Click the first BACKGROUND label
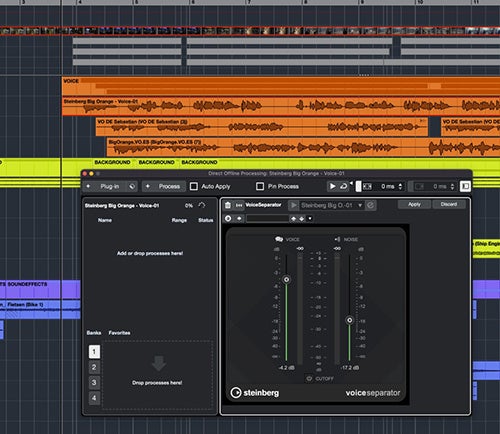Viewport: 500px width, 434px height. 112,162
